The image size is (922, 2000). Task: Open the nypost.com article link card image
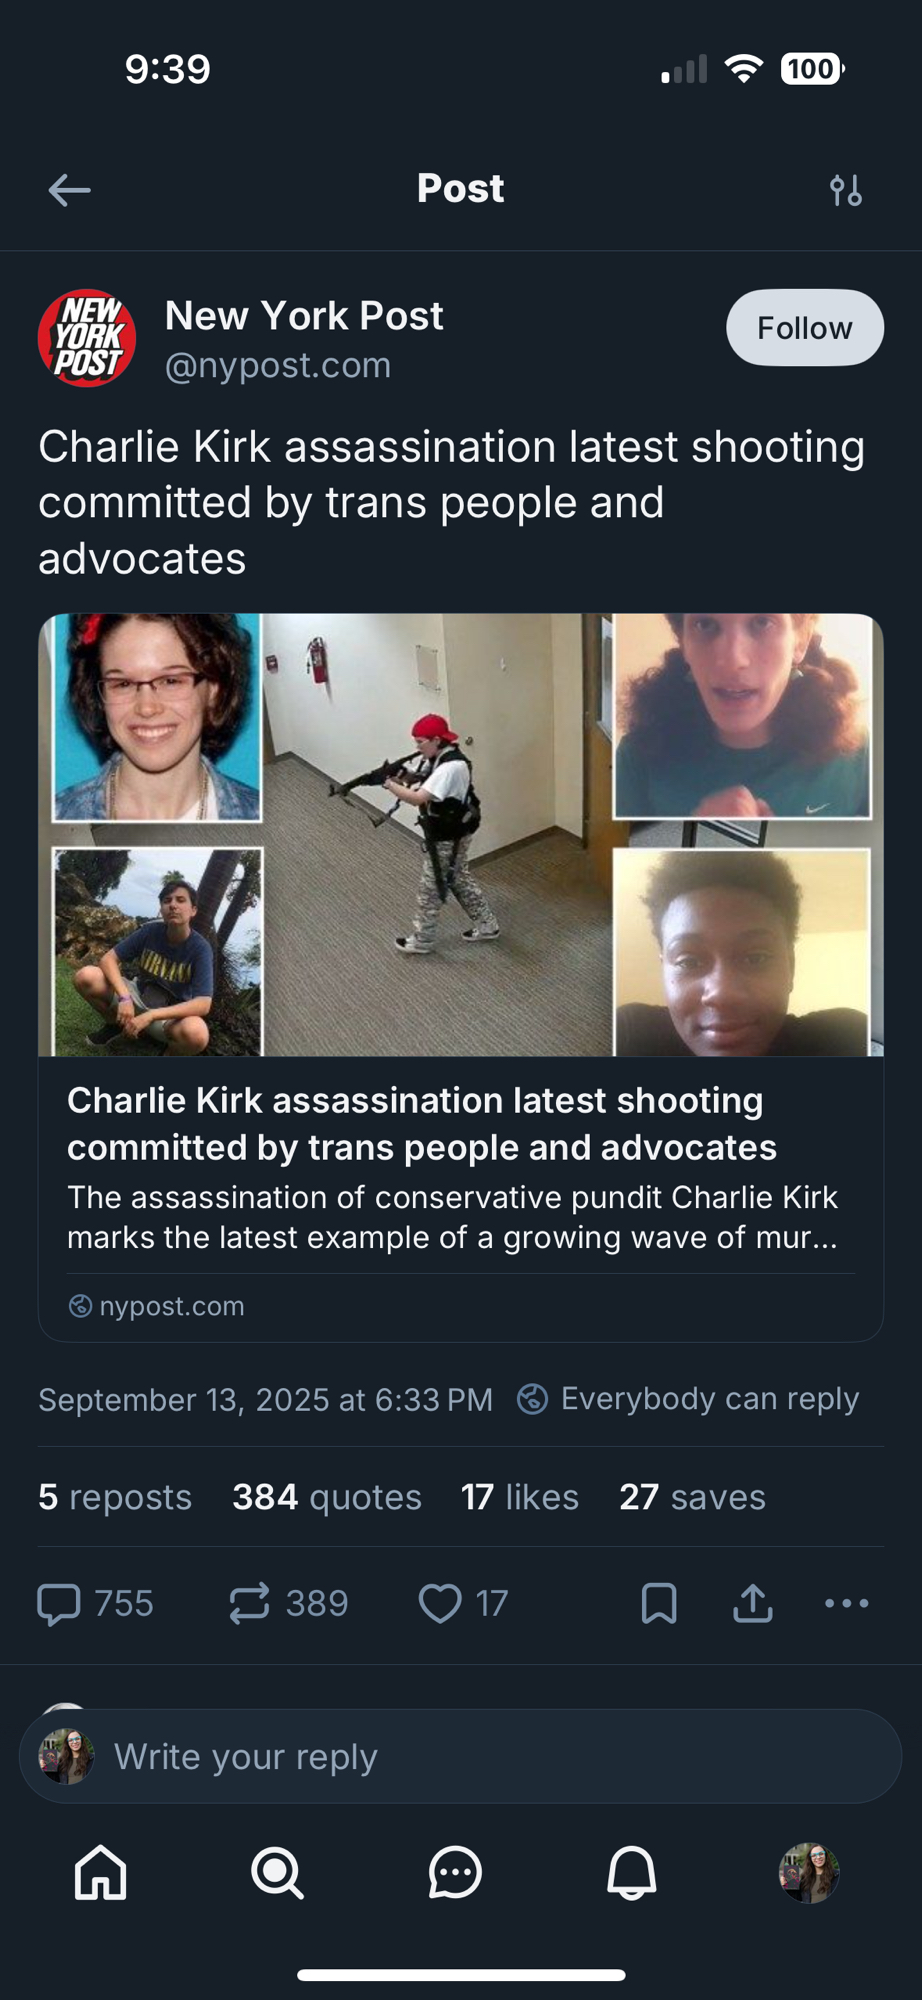click(x=461, y=835)
